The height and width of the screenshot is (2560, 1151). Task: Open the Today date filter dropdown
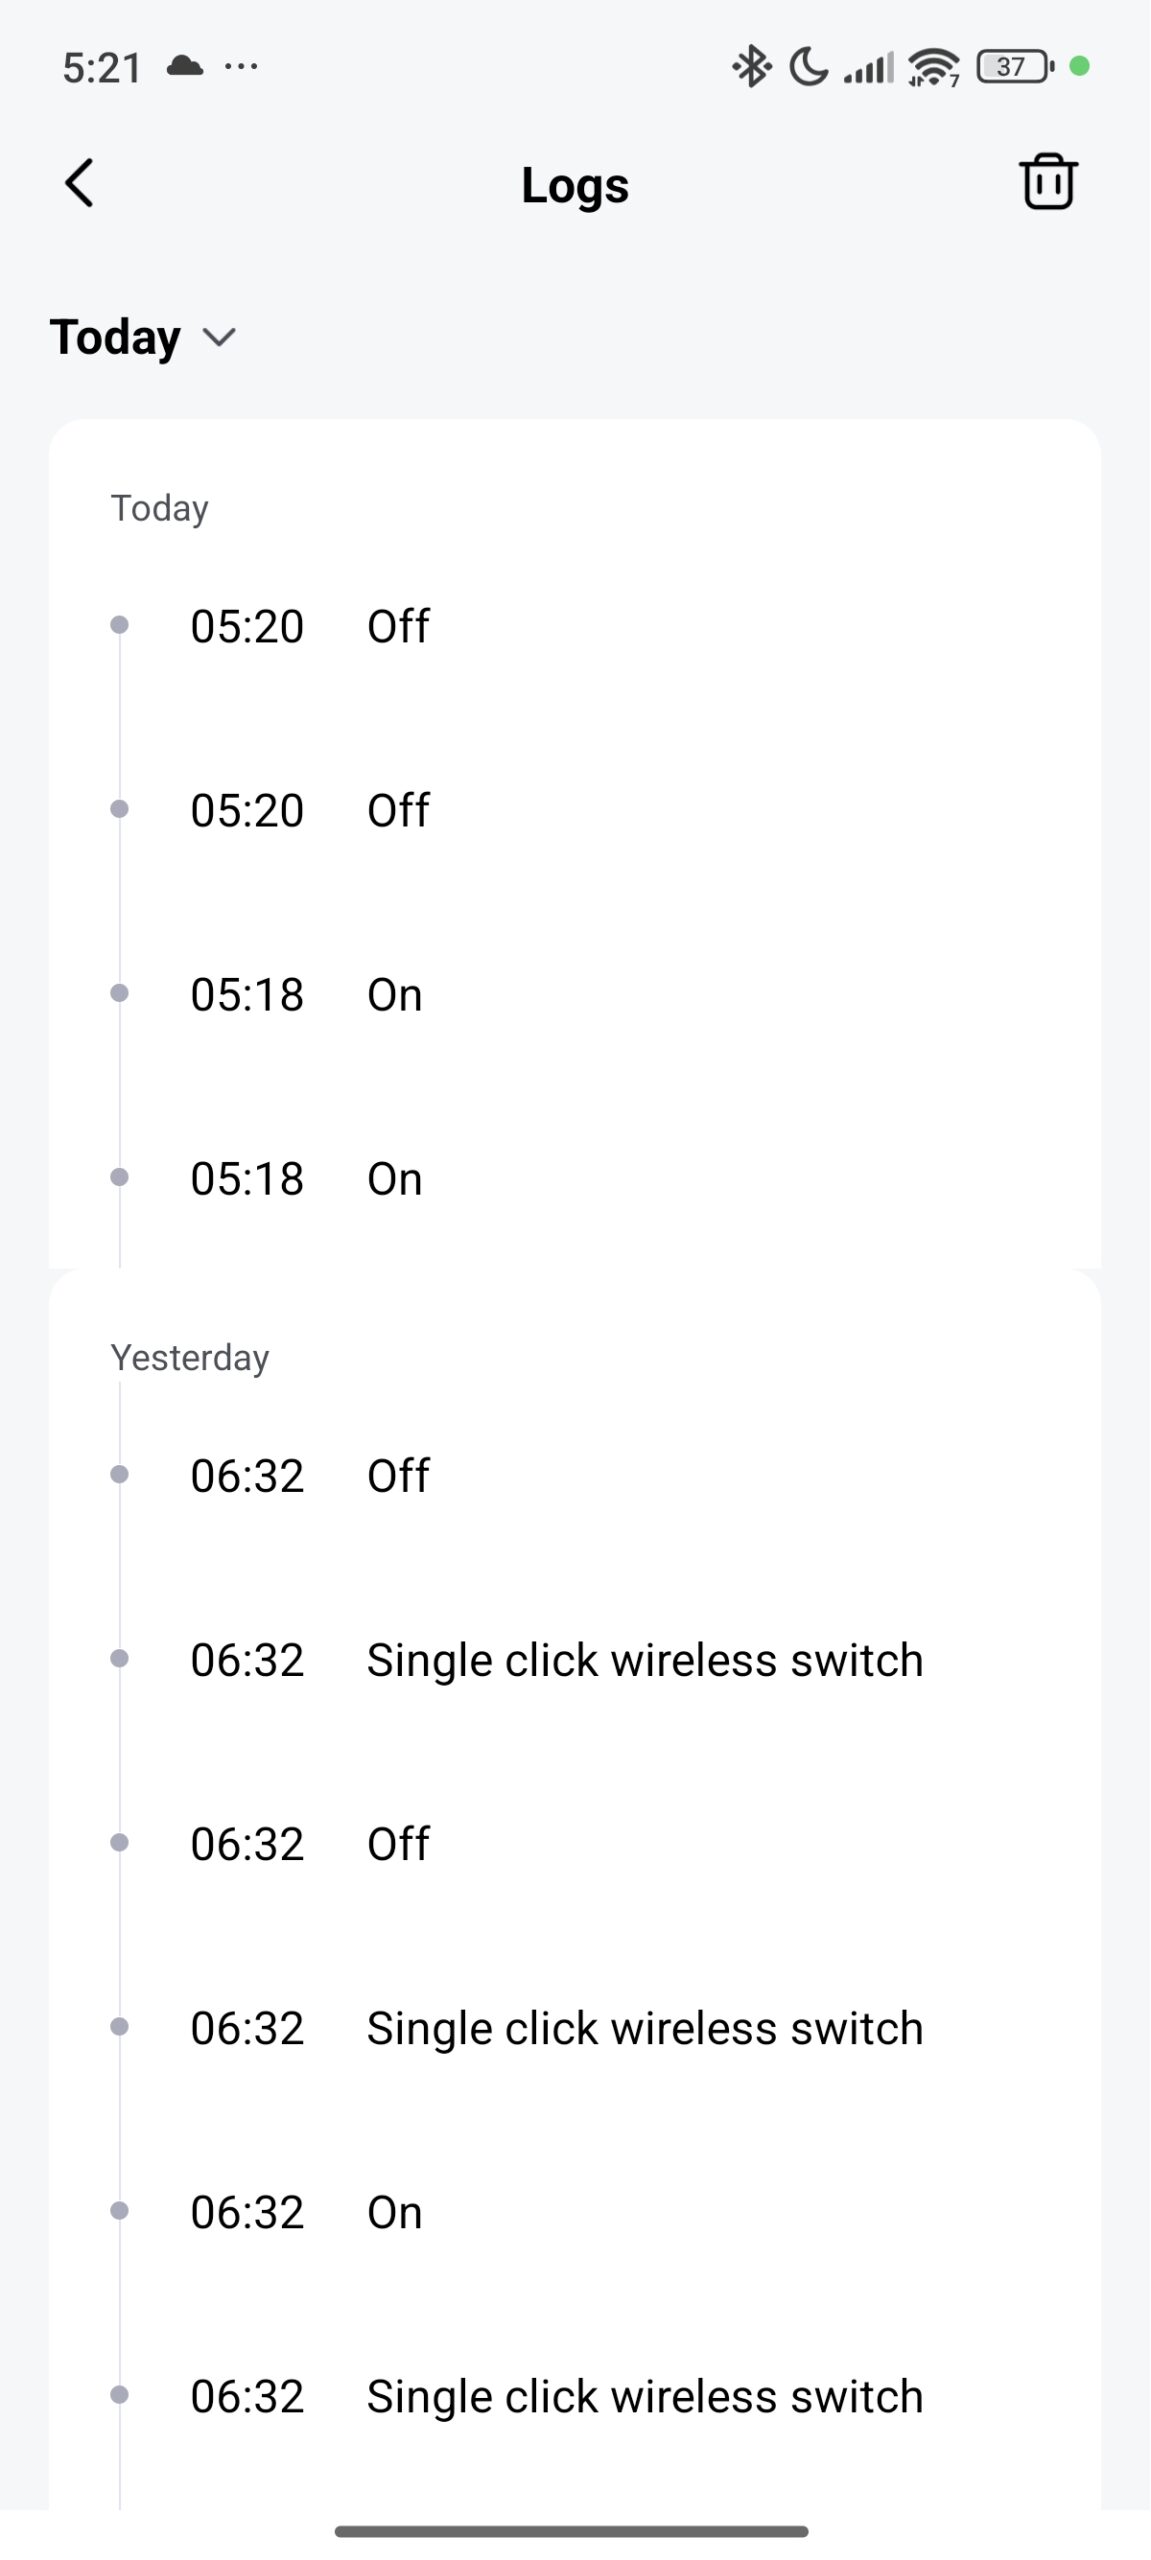tap(143, 337)
